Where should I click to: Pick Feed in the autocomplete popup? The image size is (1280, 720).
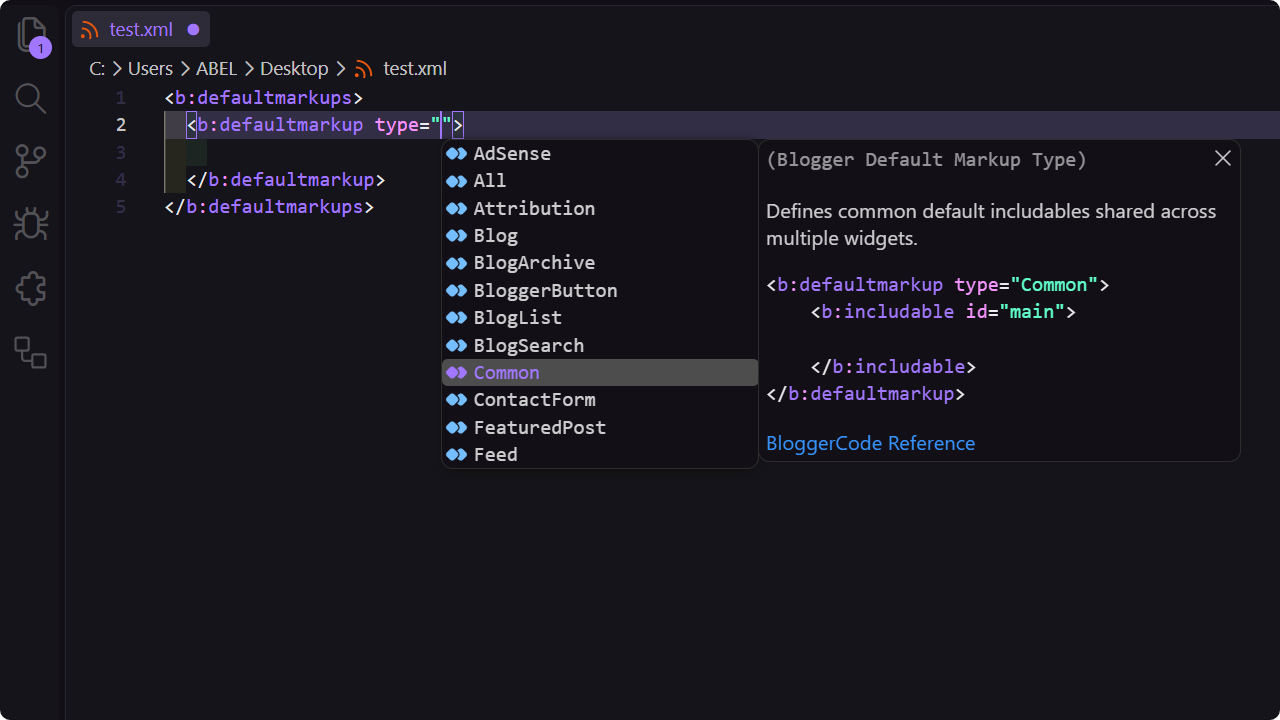click(x=600, y=454)
